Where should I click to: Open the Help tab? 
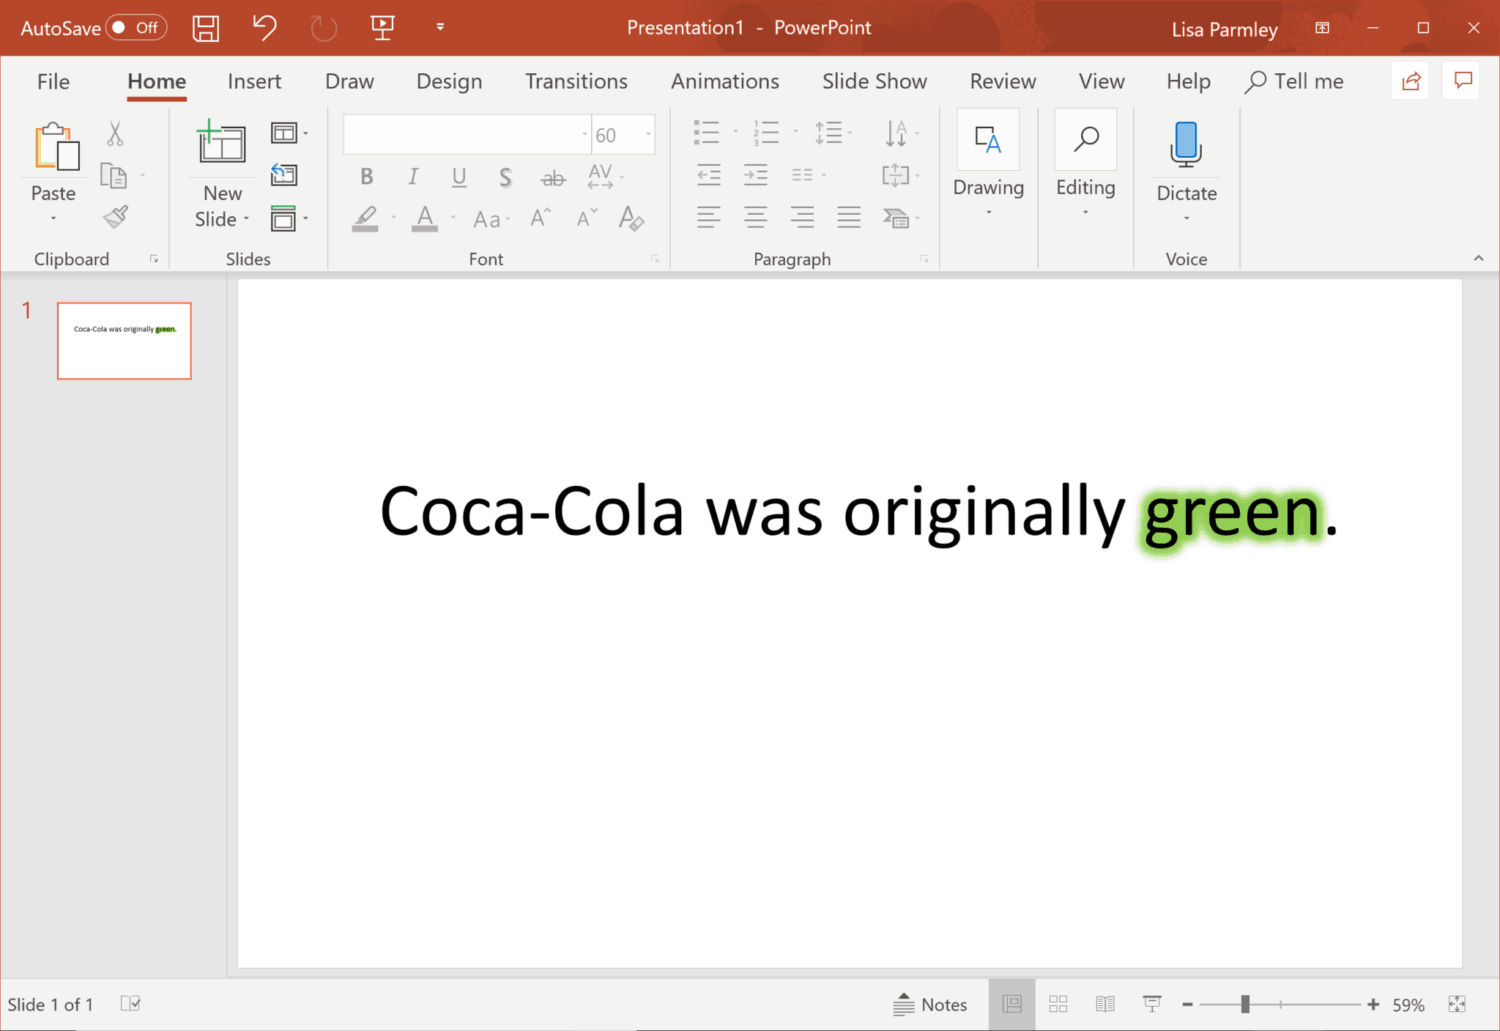(1188, 82)
